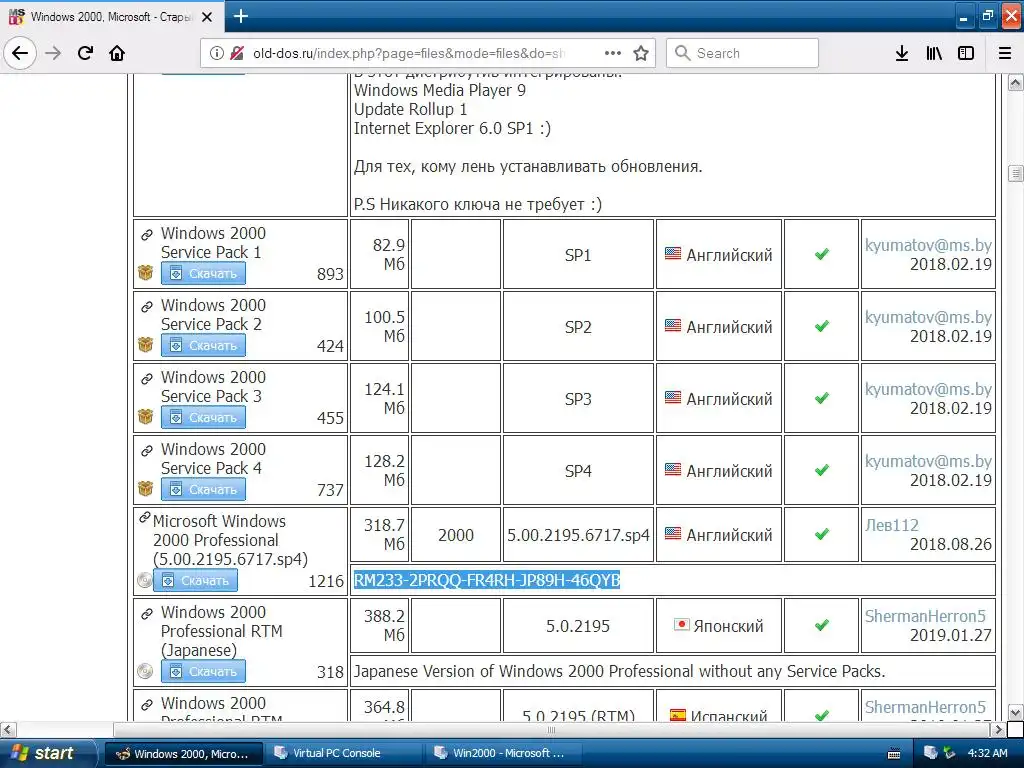
Task: Download Windows 2000 Service Pack 3
Action: [203, 417]
